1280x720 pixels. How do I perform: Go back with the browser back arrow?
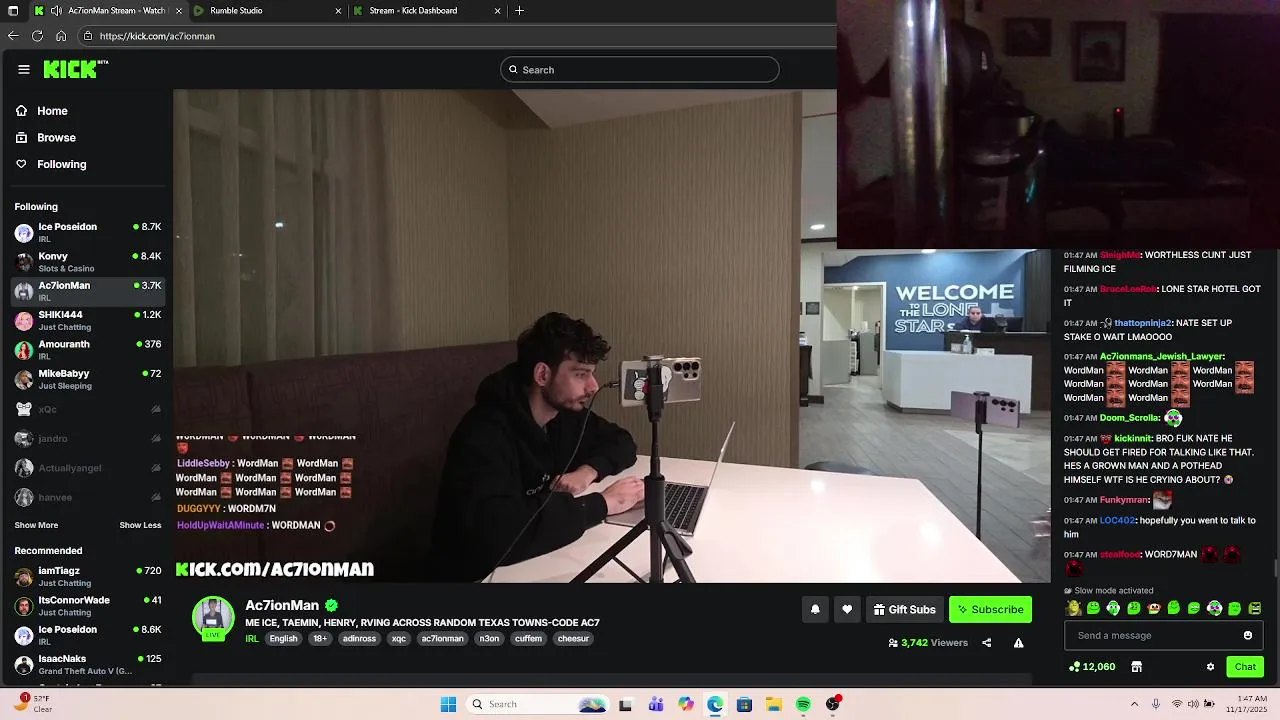[x=13, y=36]
